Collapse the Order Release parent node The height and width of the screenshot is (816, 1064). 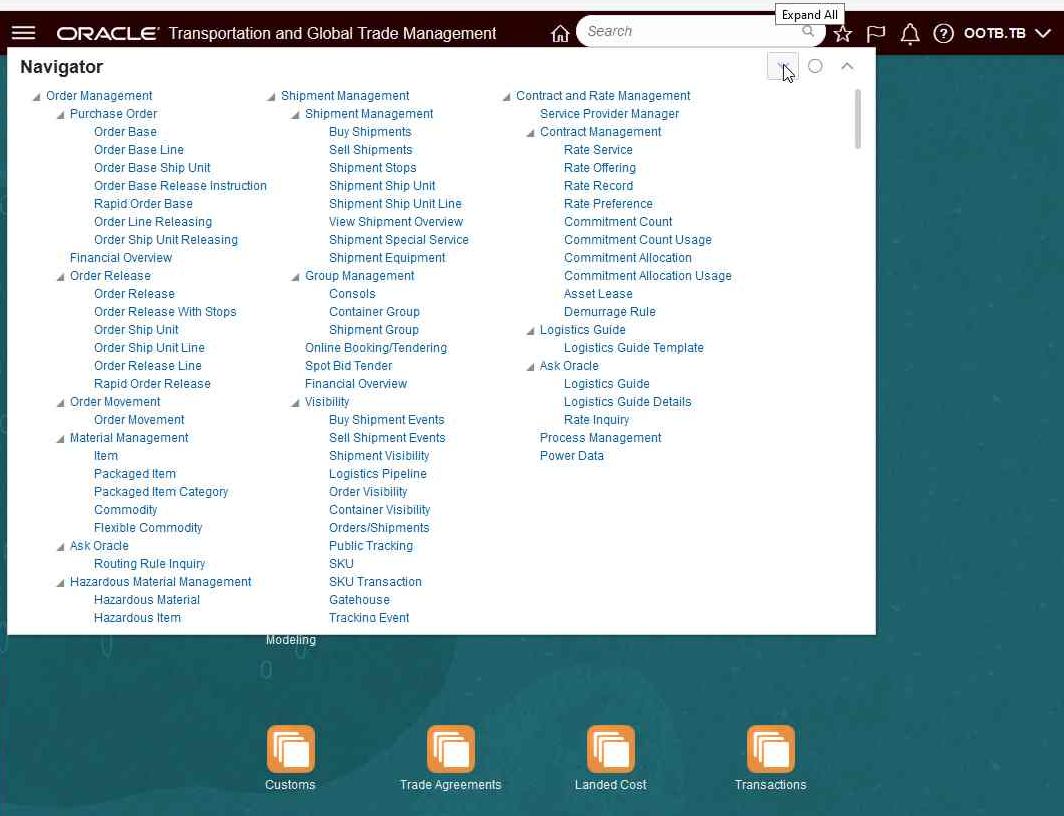pos(60,277)
